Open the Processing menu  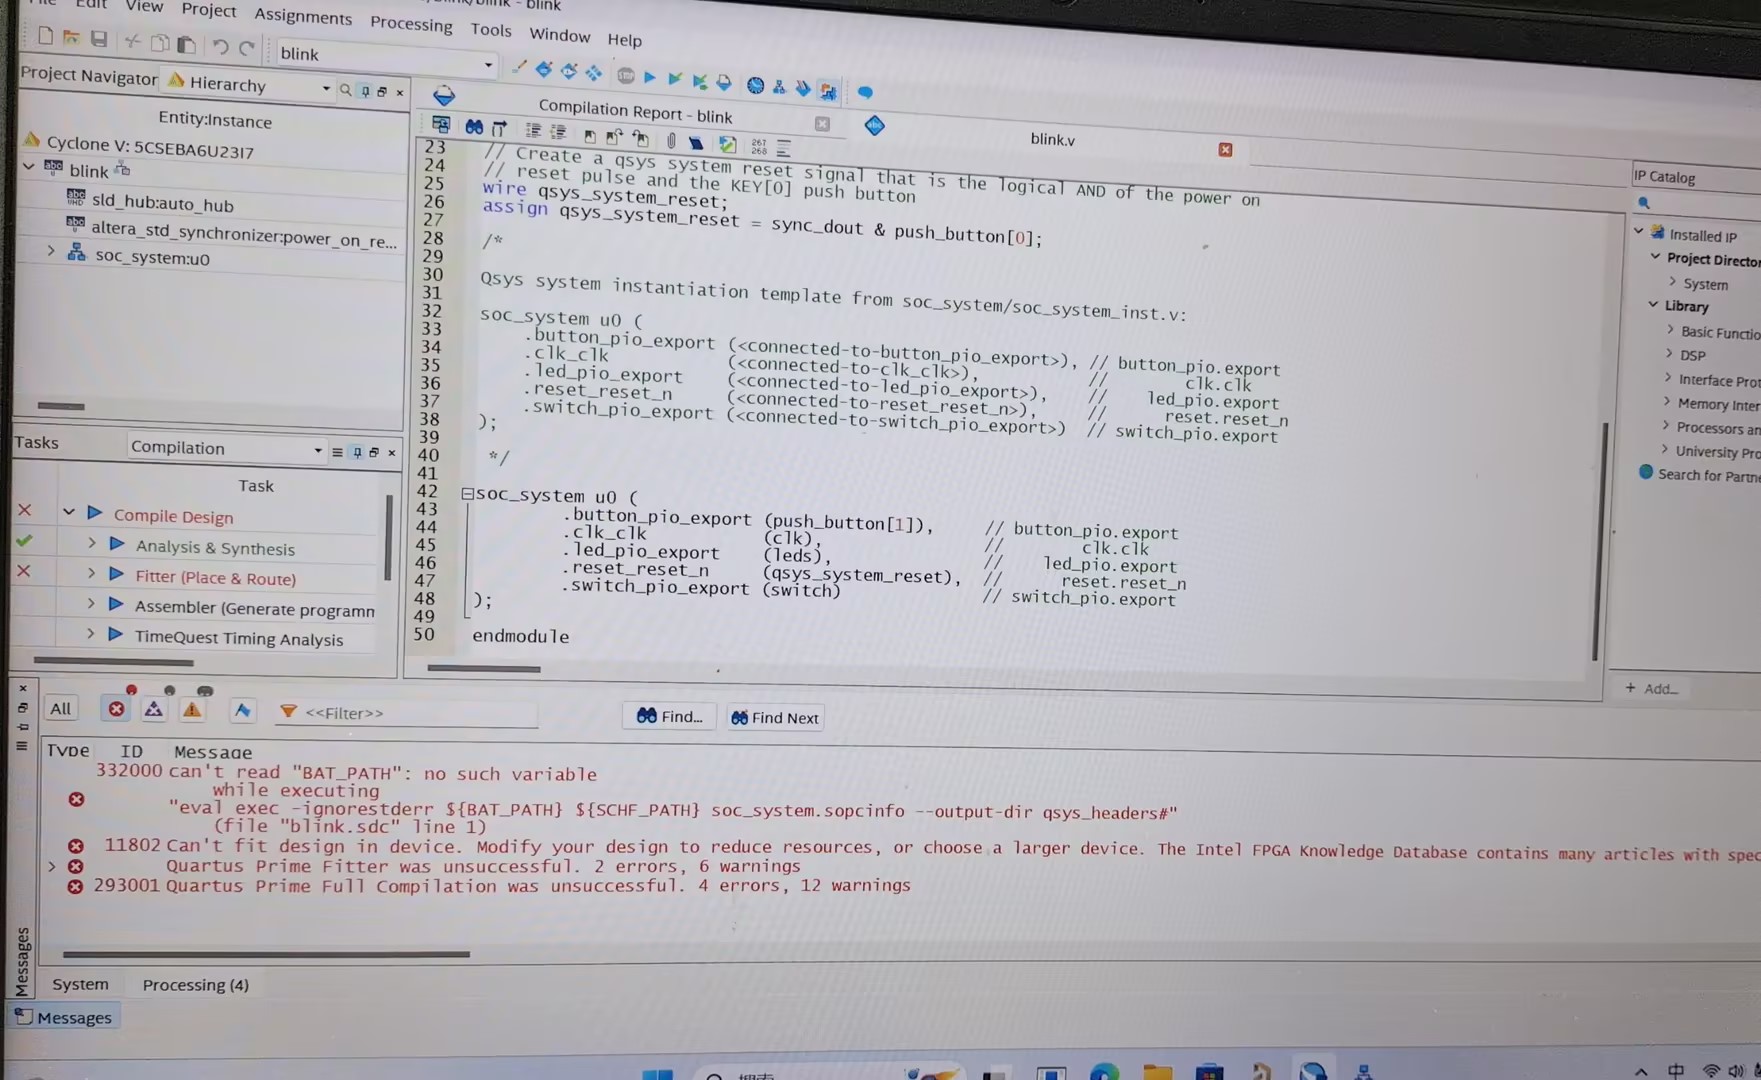coord(411,23)
